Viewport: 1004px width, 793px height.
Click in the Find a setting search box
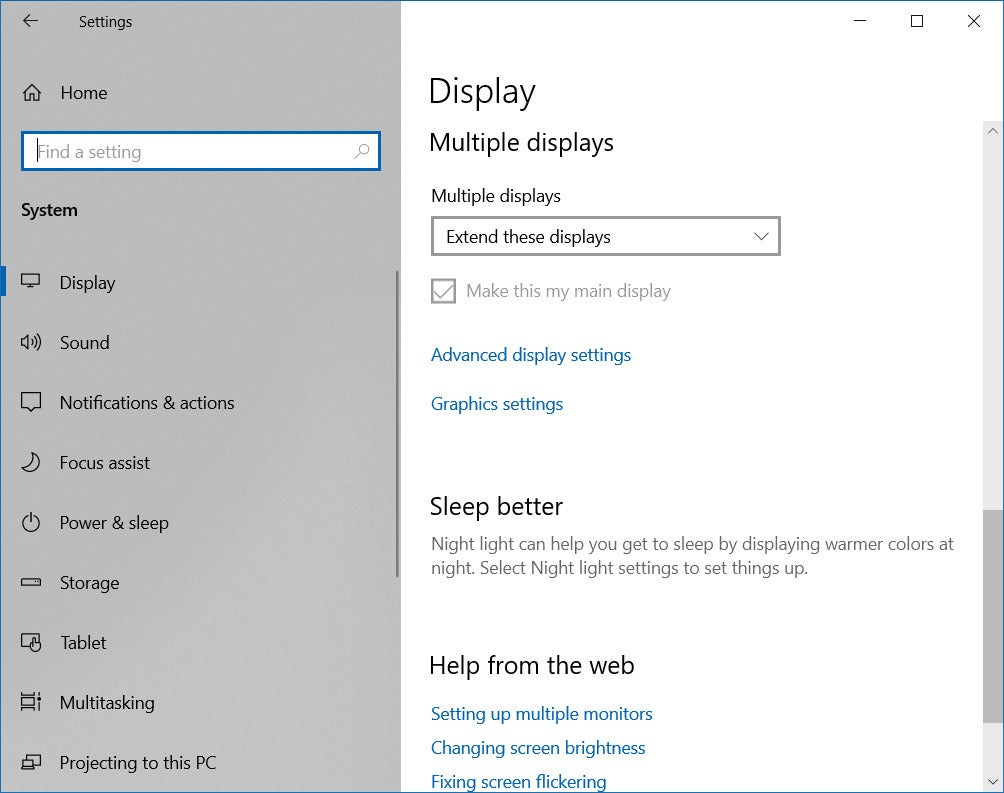(190, 152)
